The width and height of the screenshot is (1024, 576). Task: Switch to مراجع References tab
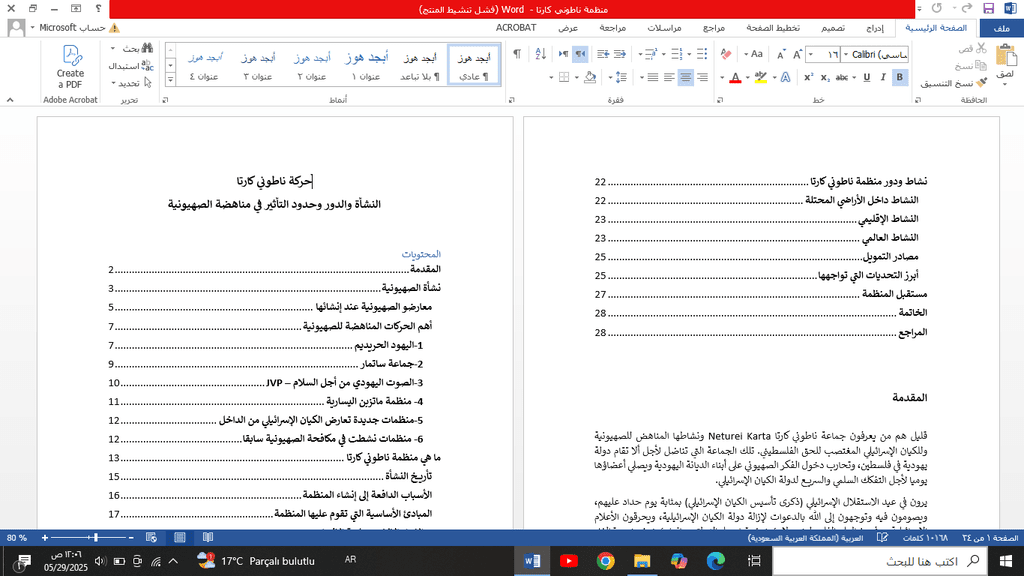tap(714, 28)
